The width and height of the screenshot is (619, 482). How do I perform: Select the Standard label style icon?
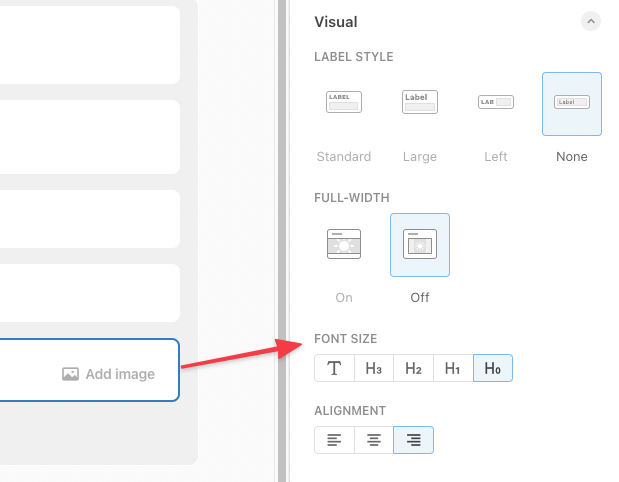coord(343,102)
